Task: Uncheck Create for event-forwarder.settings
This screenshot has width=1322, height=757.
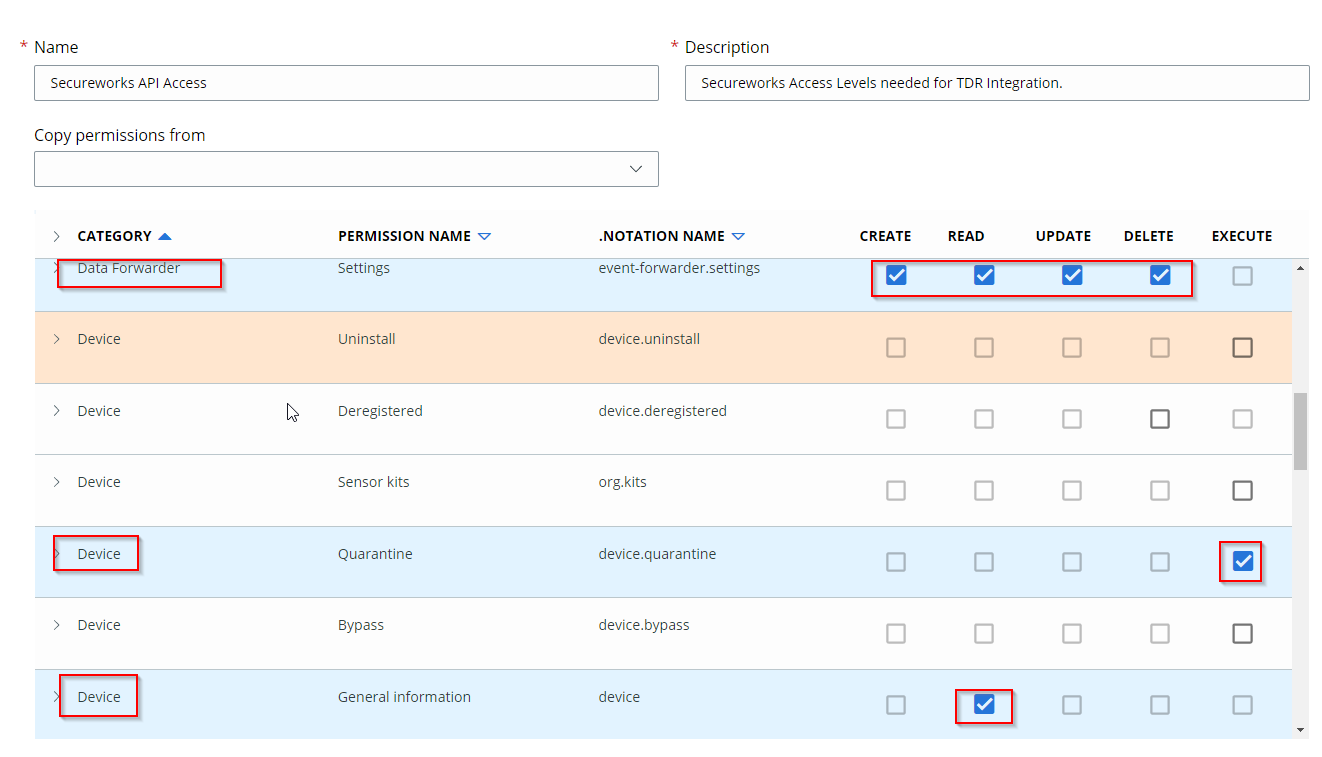Action: point(896,276)
